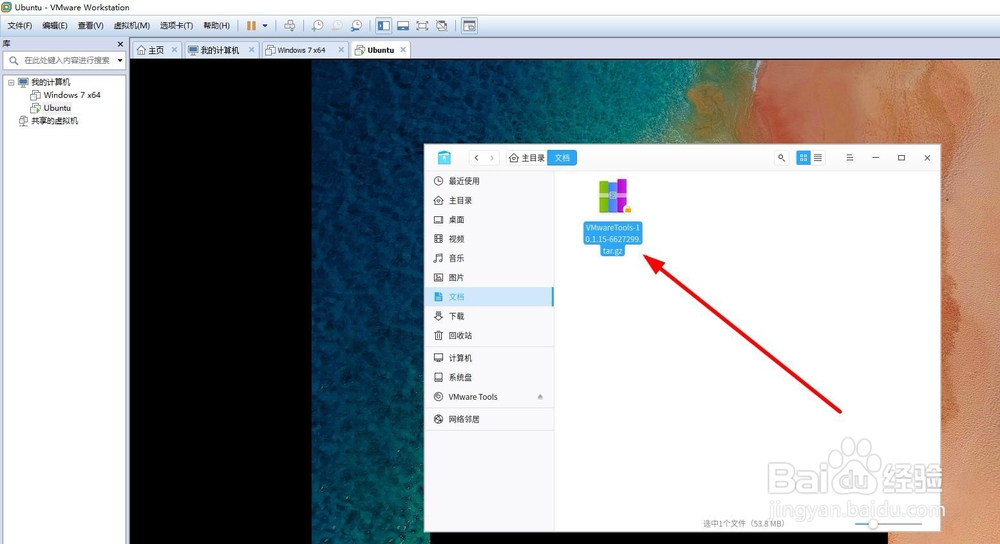
Task: Switch to Unity mode icon
Action: tap(441, 26)
